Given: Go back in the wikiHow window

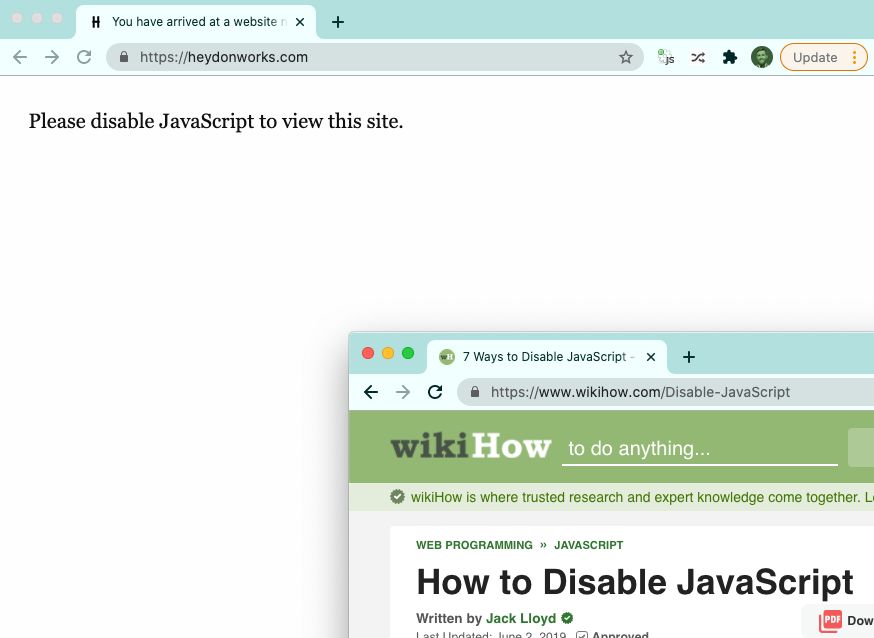Looking at the screenshot, I should click(371, 392).
